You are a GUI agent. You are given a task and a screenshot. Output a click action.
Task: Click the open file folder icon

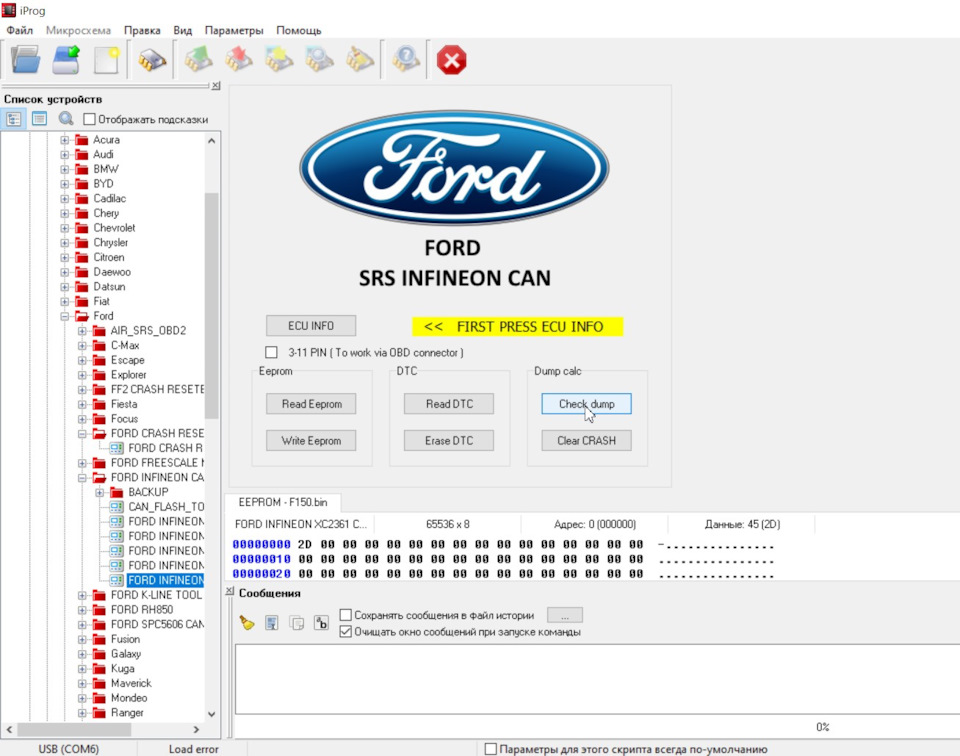[x=26, y=60]
